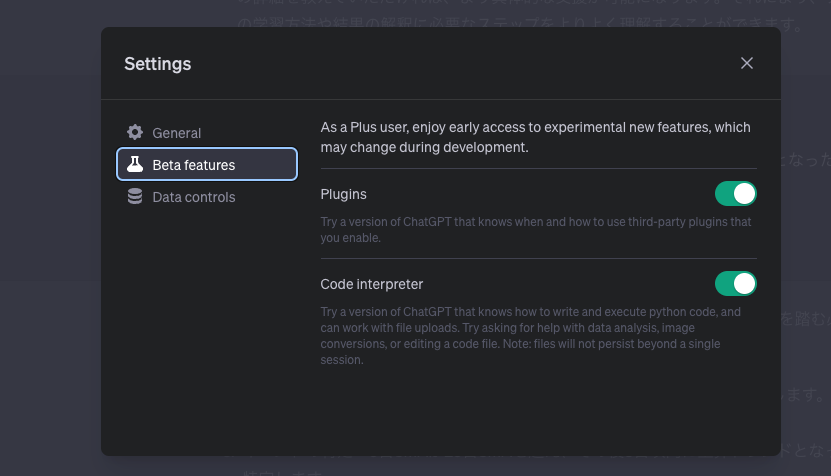Click the Code interpreter heading label
Image resolution: width=831 pixels, height=476 pixels.
point(372,284)
